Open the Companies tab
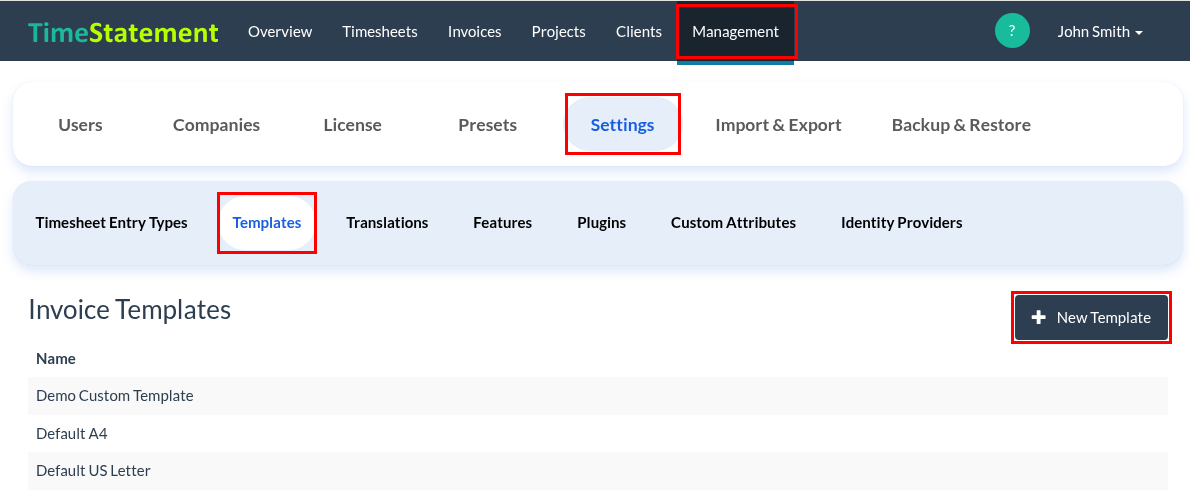The width and height of the screenshot is (1190, 494). (x=216, y=125)
